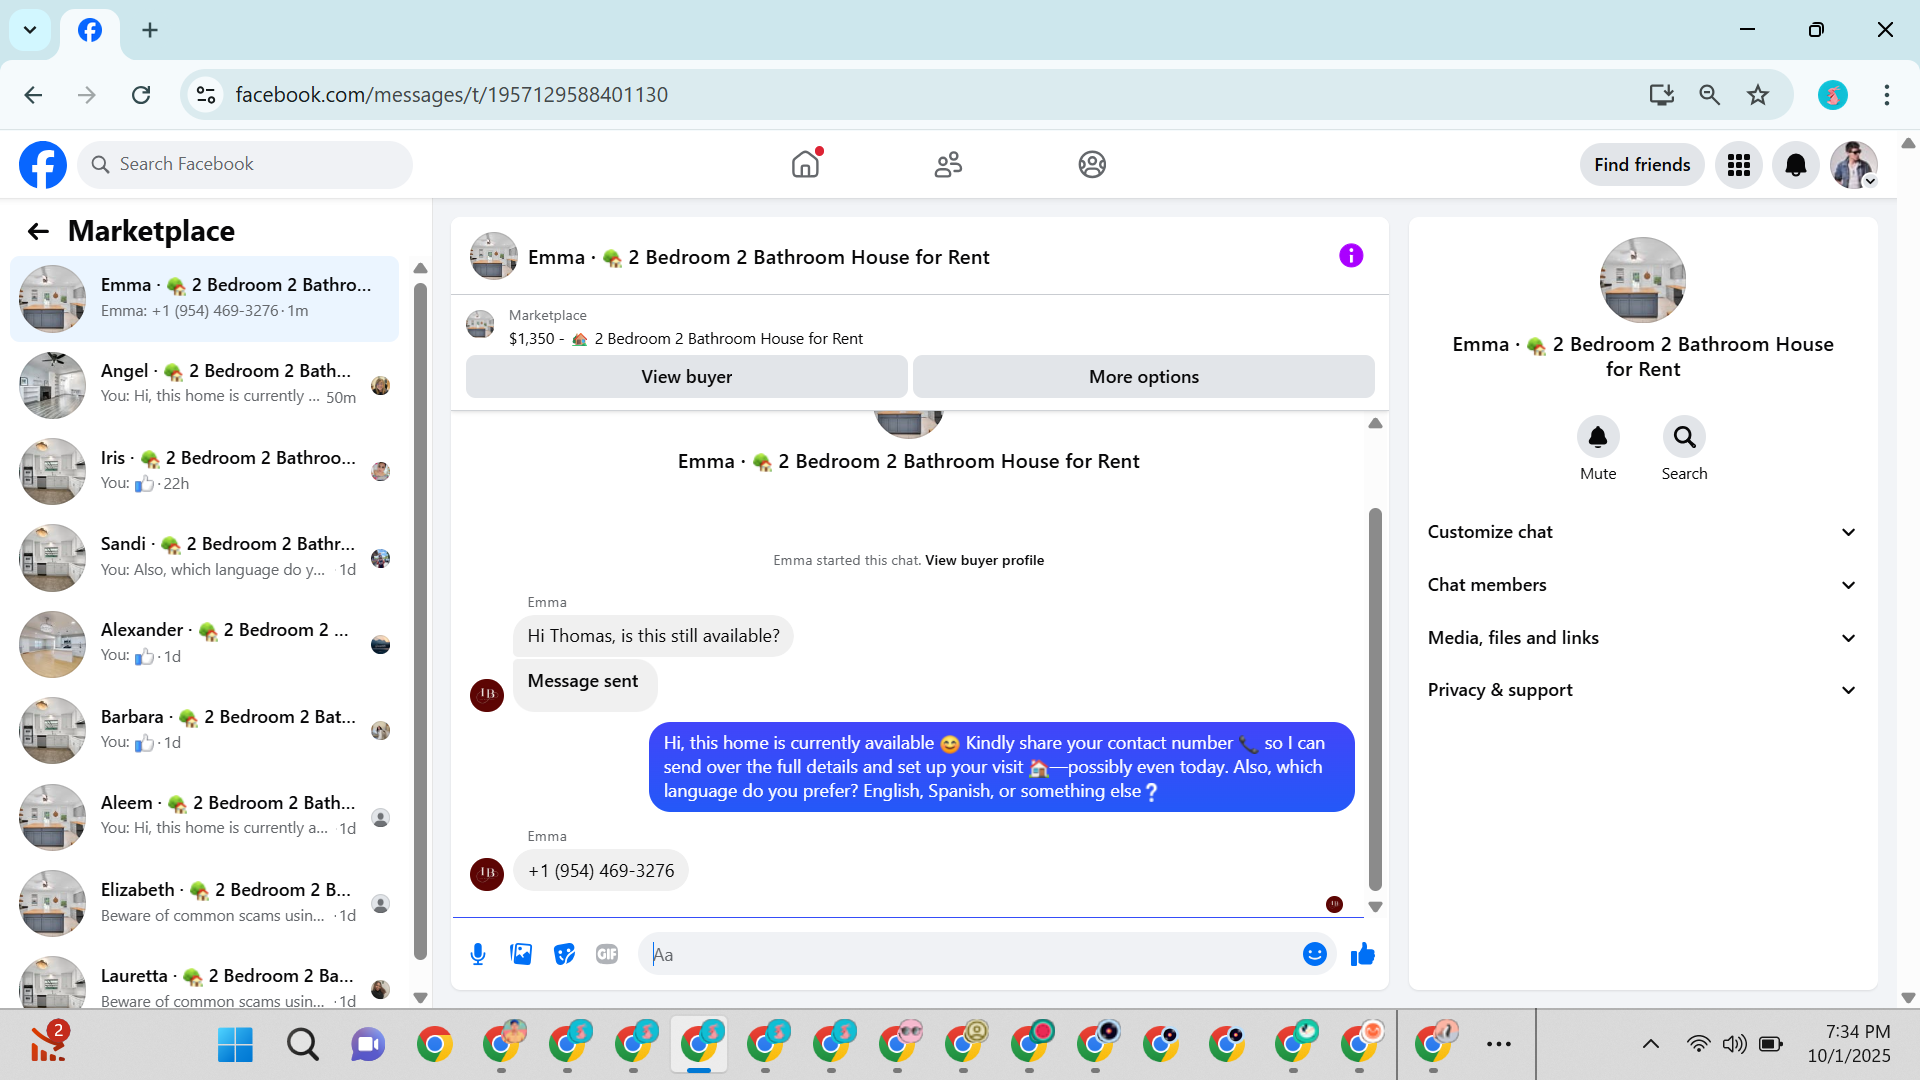Screen dimensions: 1920x1080
Task: Open the Groups icon in top navigation
Action: [1092, 164]
